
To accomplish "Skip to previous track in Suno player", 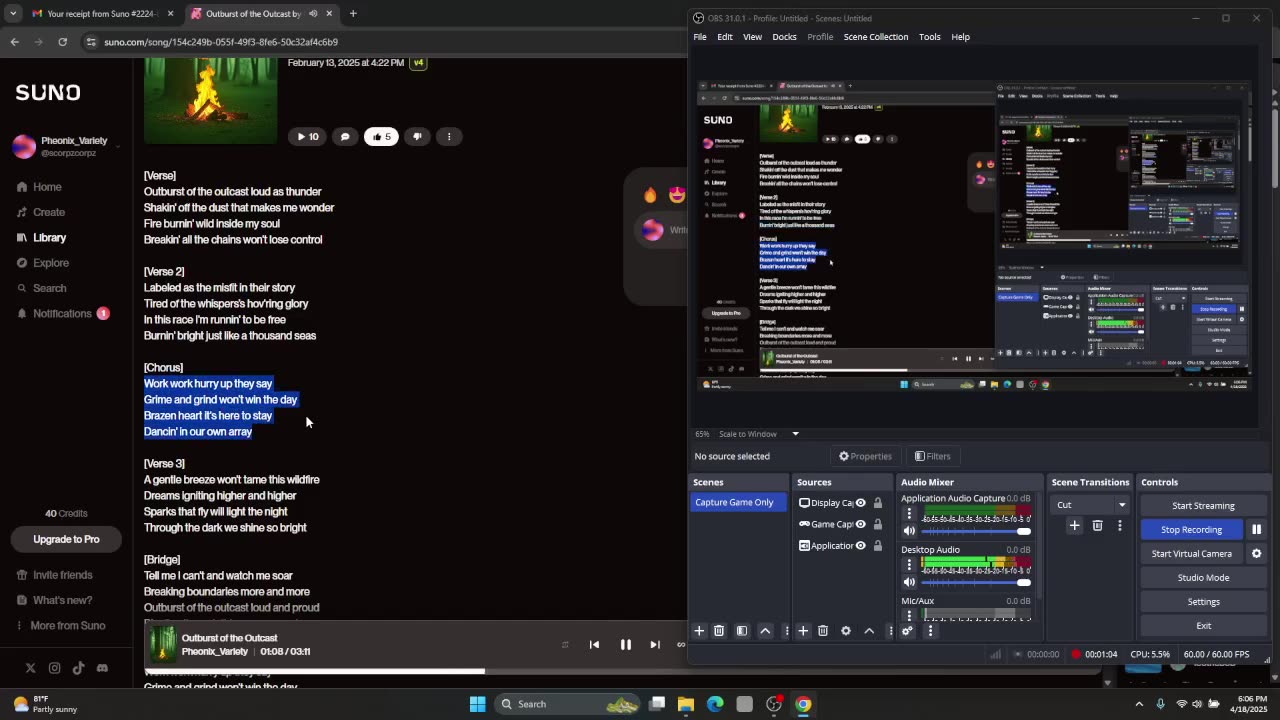I will [594, 645].
